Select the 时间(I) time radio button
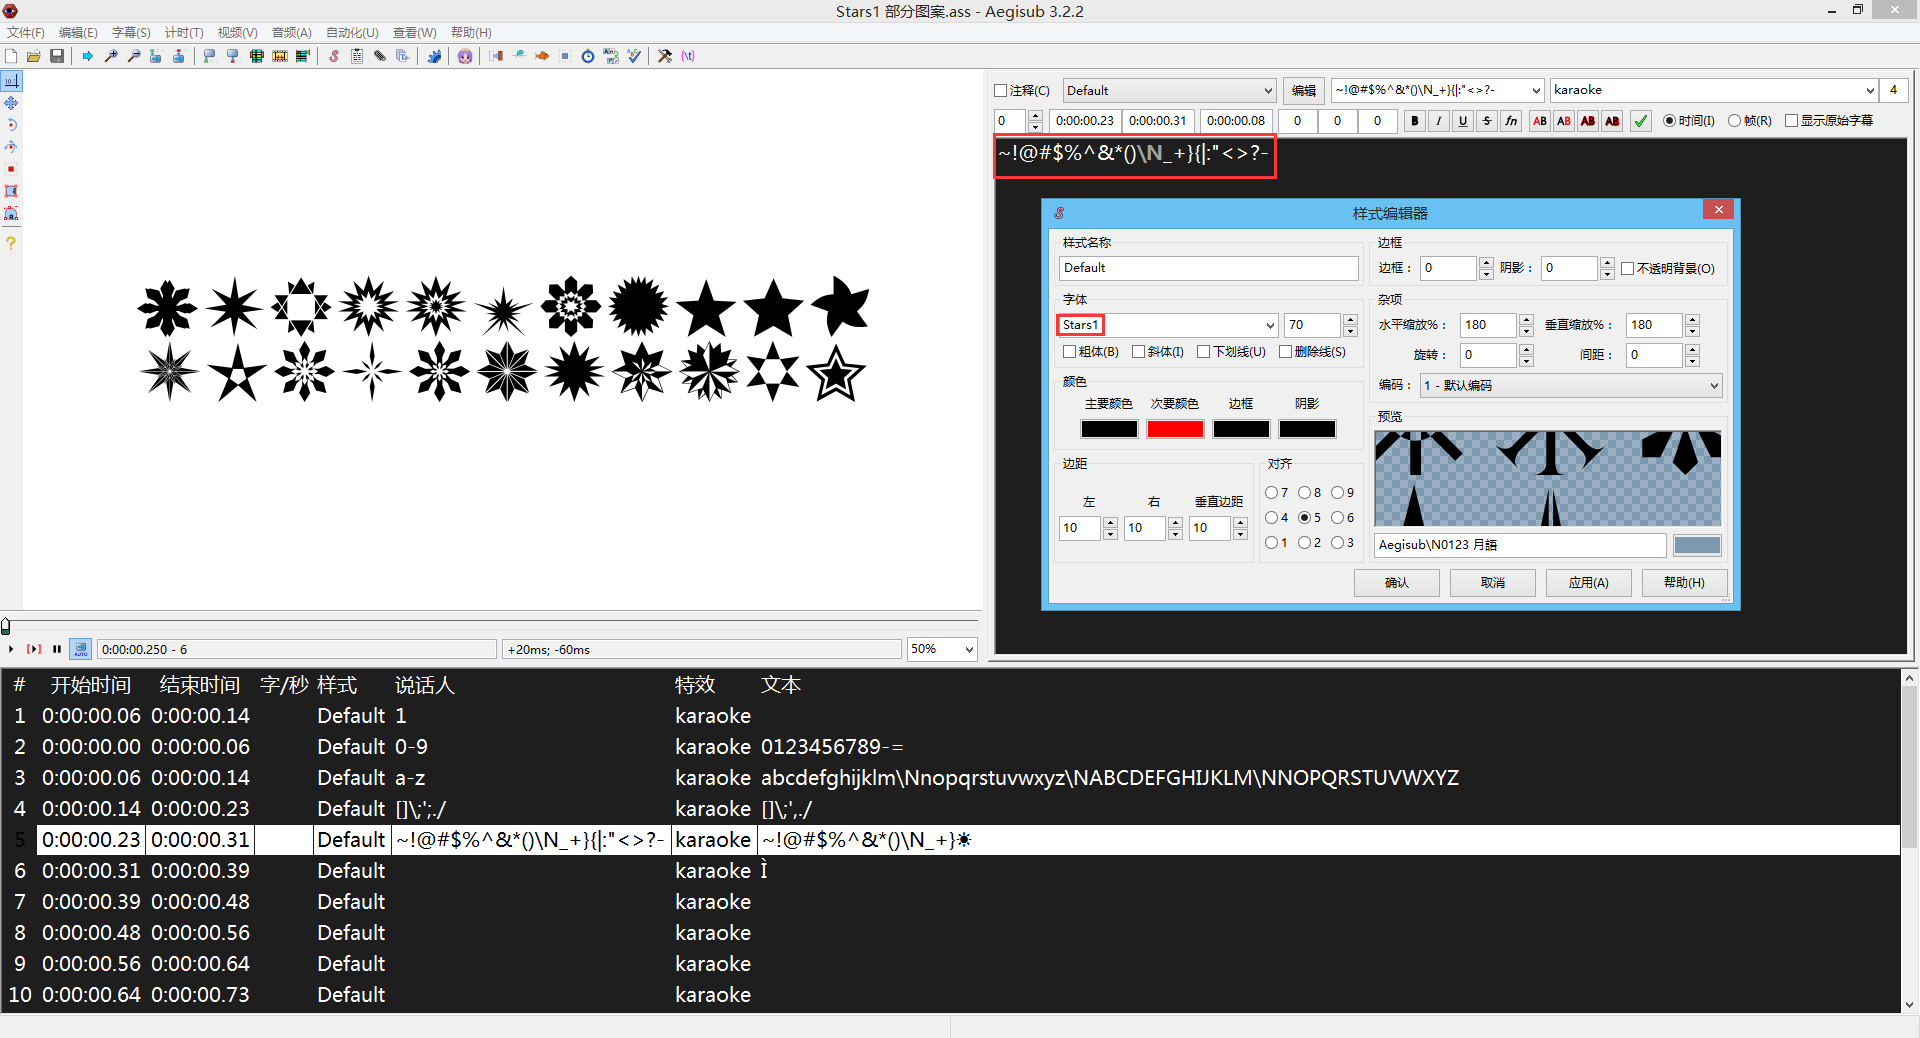Screen dimensions: 1920x1038 1689,121
